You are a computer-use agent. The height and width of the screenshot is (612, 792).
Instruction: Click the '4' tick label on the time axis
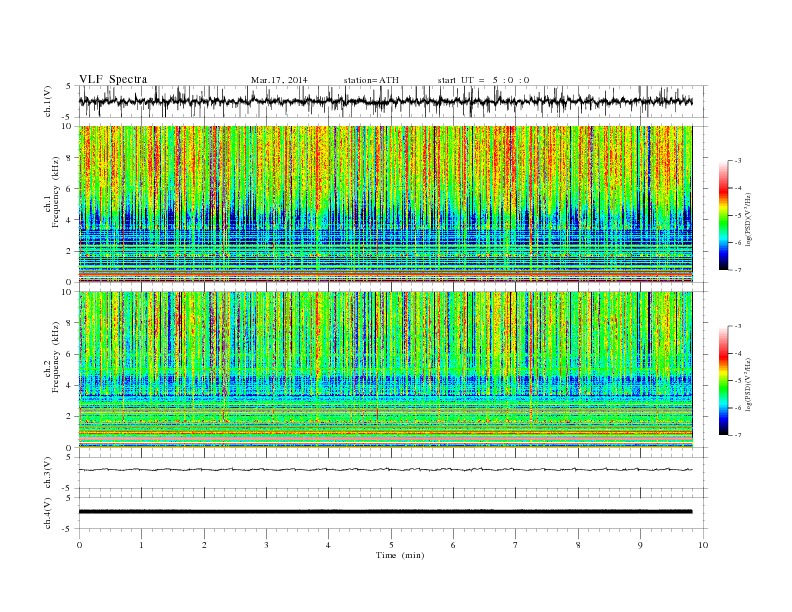point(329,545)
